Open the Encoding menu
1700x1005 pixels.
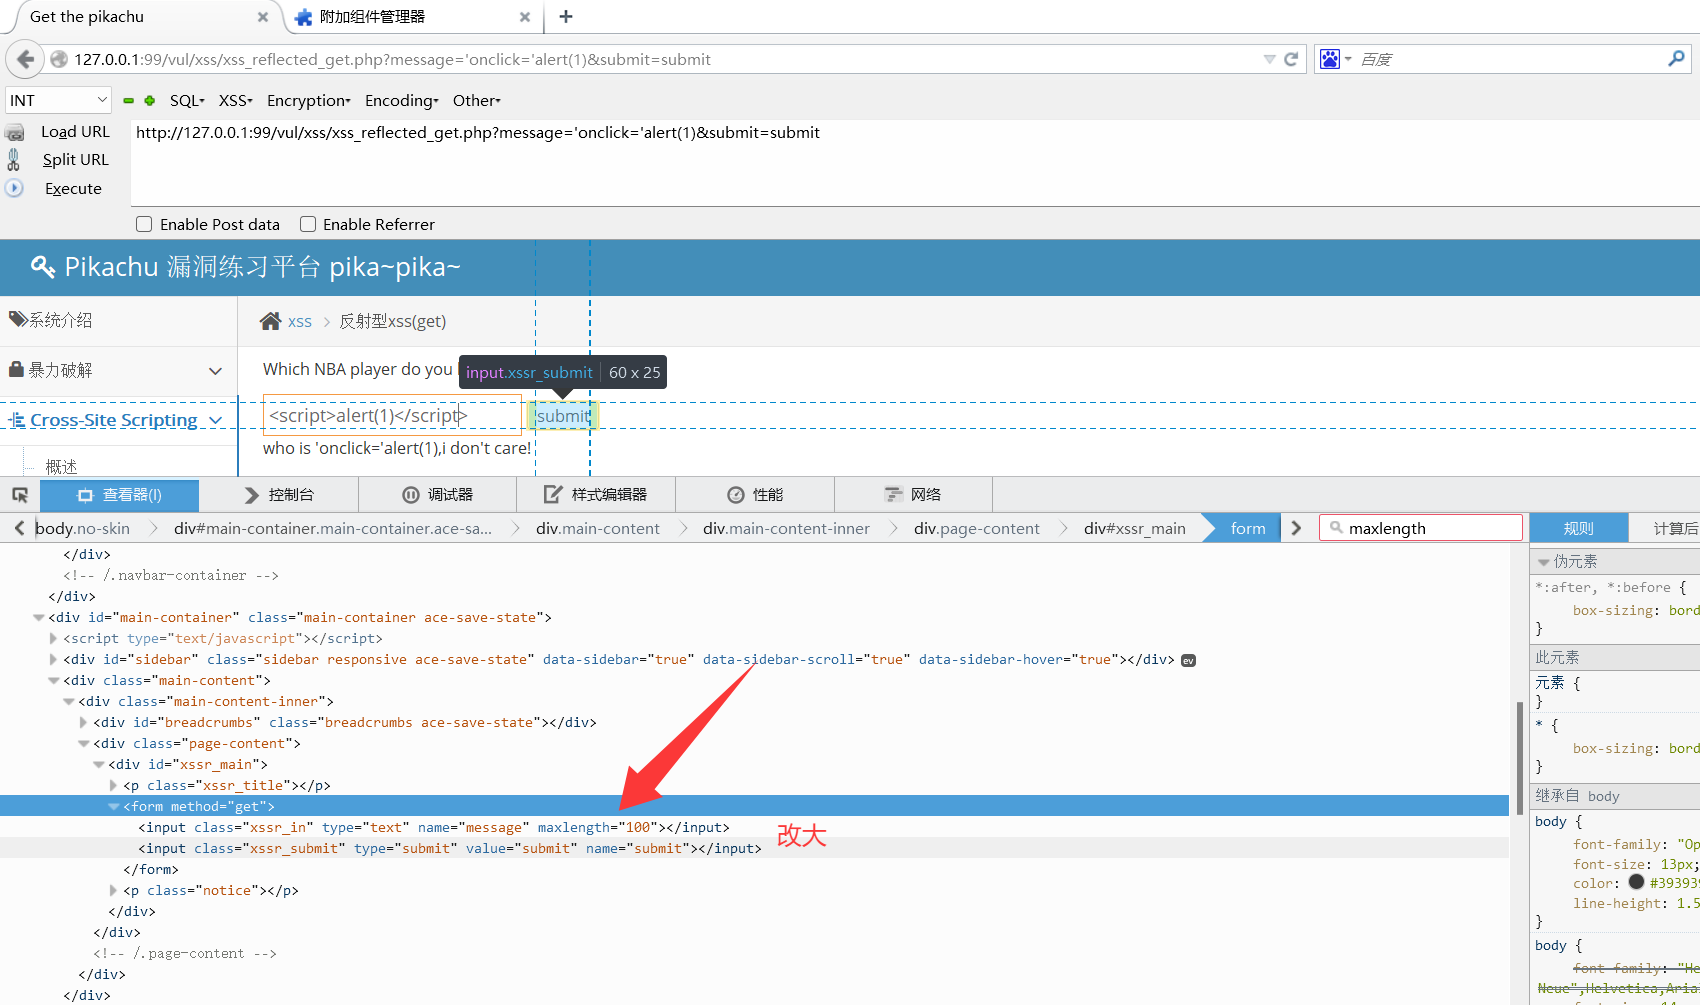pos(402,100)
